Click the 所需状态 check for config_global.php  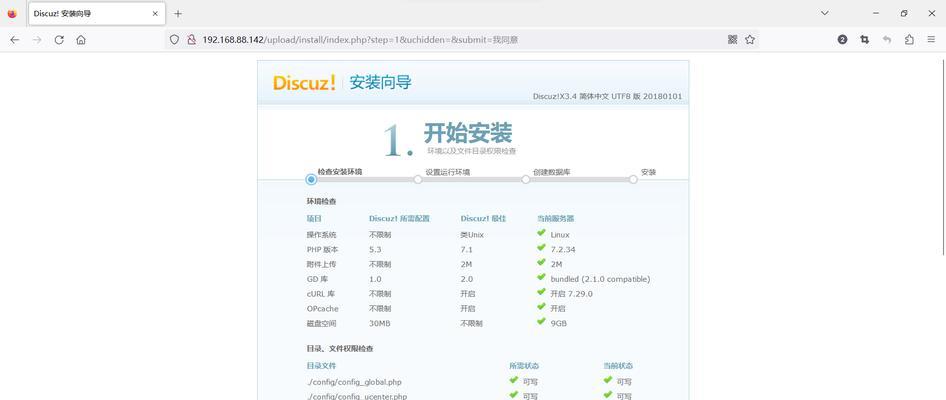click(x=513, y=380)
